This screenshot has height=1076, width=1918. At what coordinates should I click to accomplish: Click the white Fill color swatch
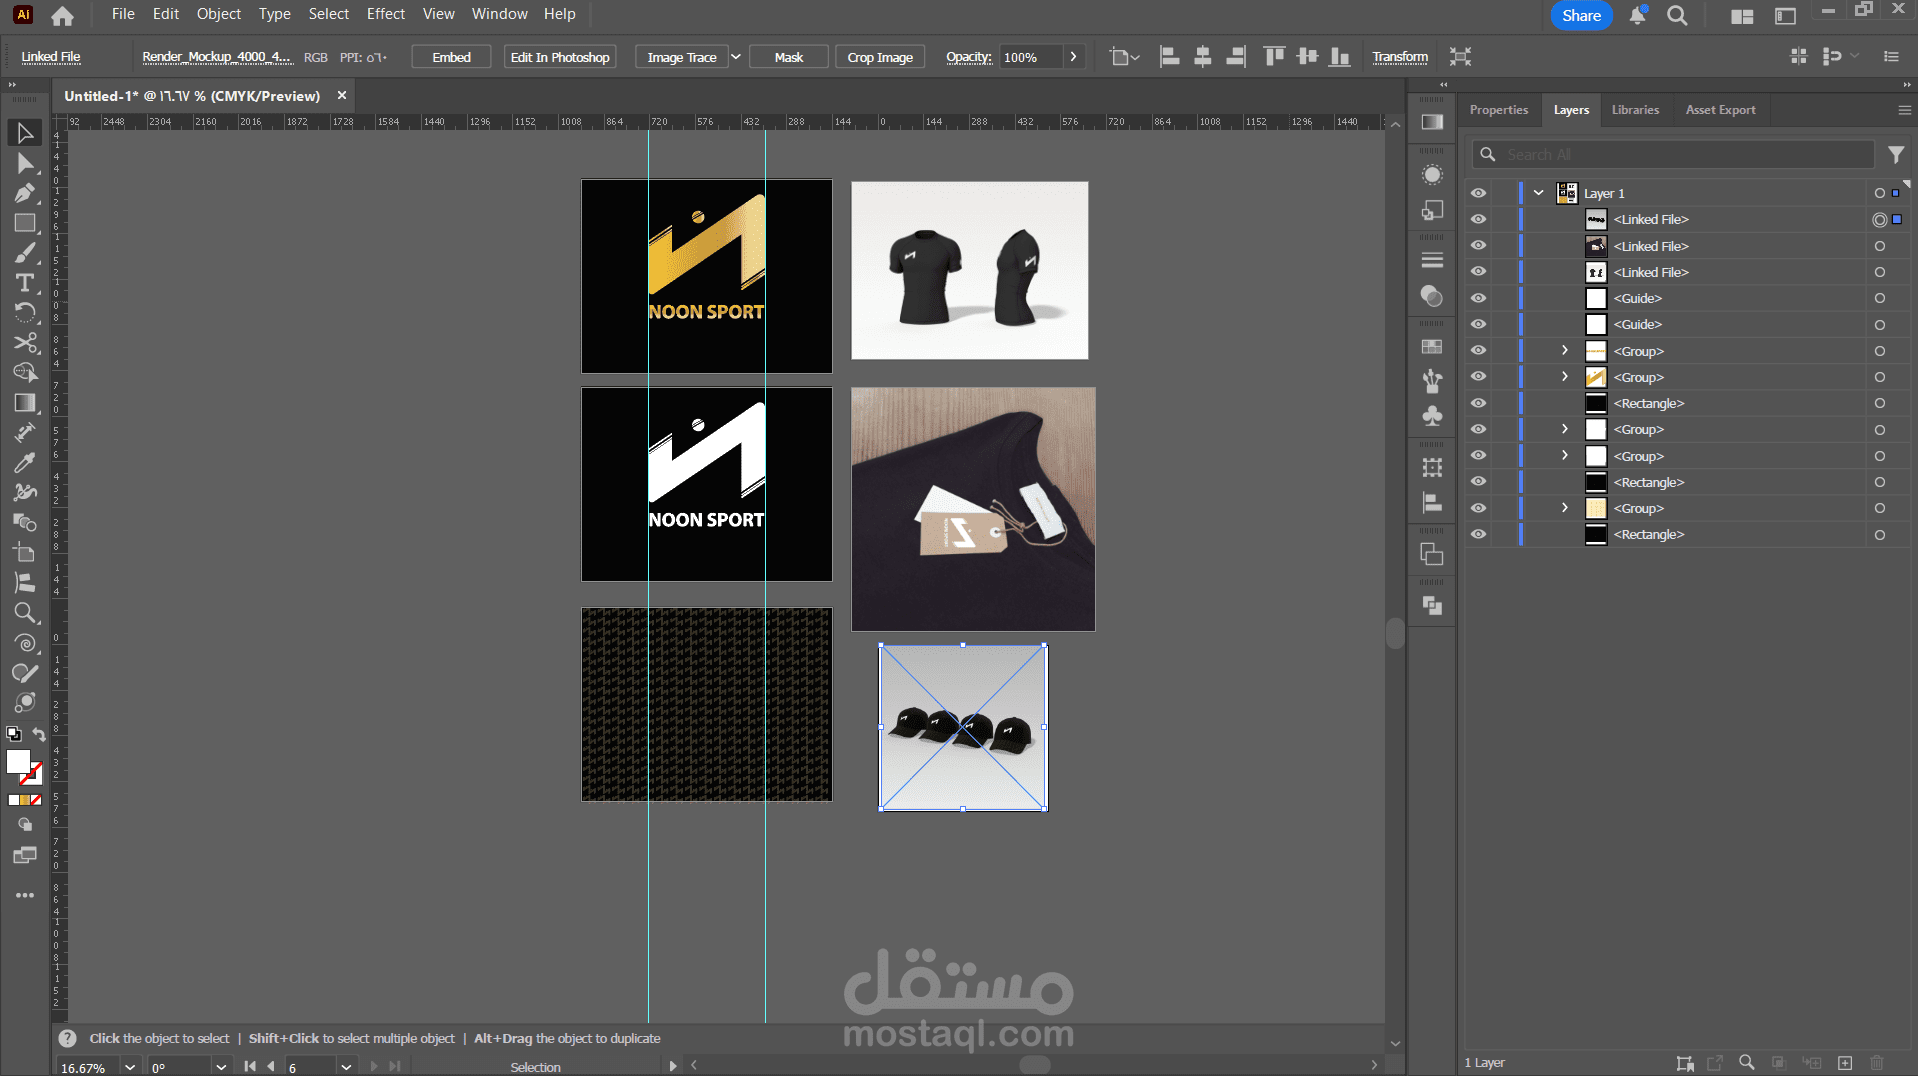[17, 761]
